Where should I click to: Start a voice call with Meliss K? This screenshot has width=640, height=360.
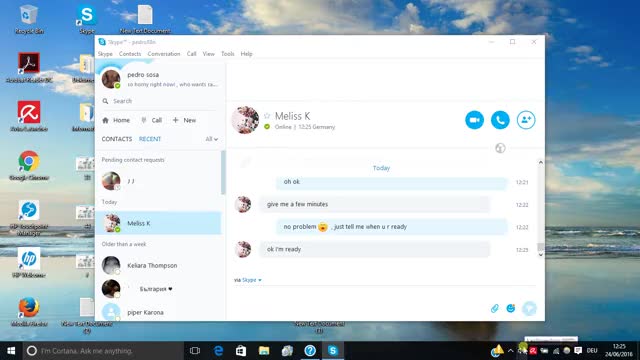[500, 120]
